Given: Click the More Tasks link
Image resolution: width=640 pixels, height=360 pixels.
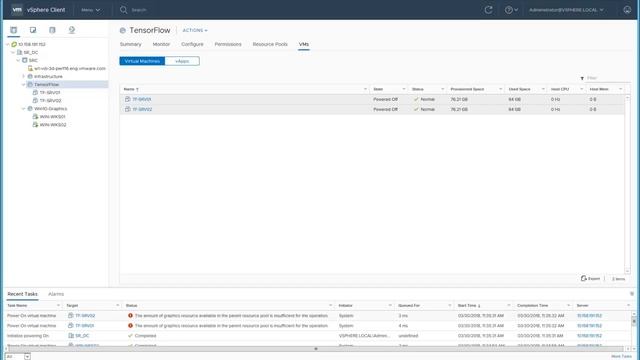Looking at the screenshot, I should click(621, 356).
